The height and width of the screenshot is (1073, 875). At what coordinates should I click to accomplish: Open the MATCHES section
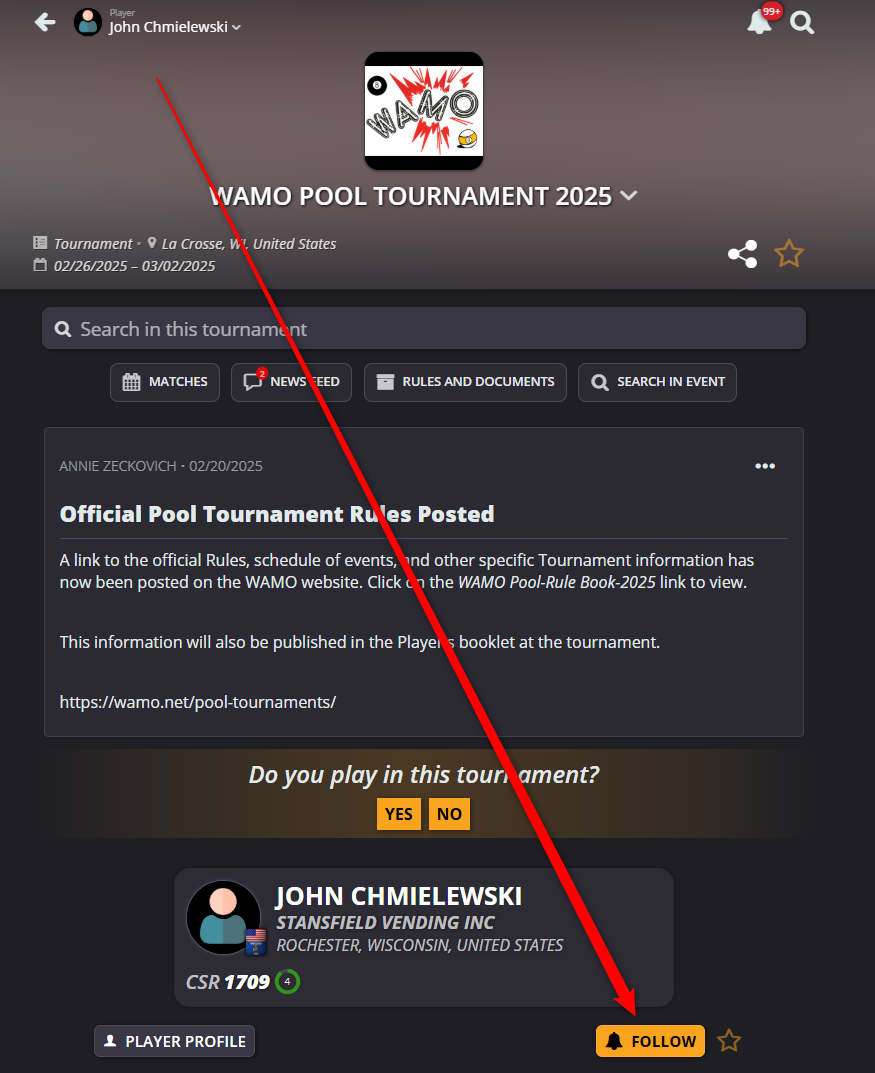[x=165, y=382]
